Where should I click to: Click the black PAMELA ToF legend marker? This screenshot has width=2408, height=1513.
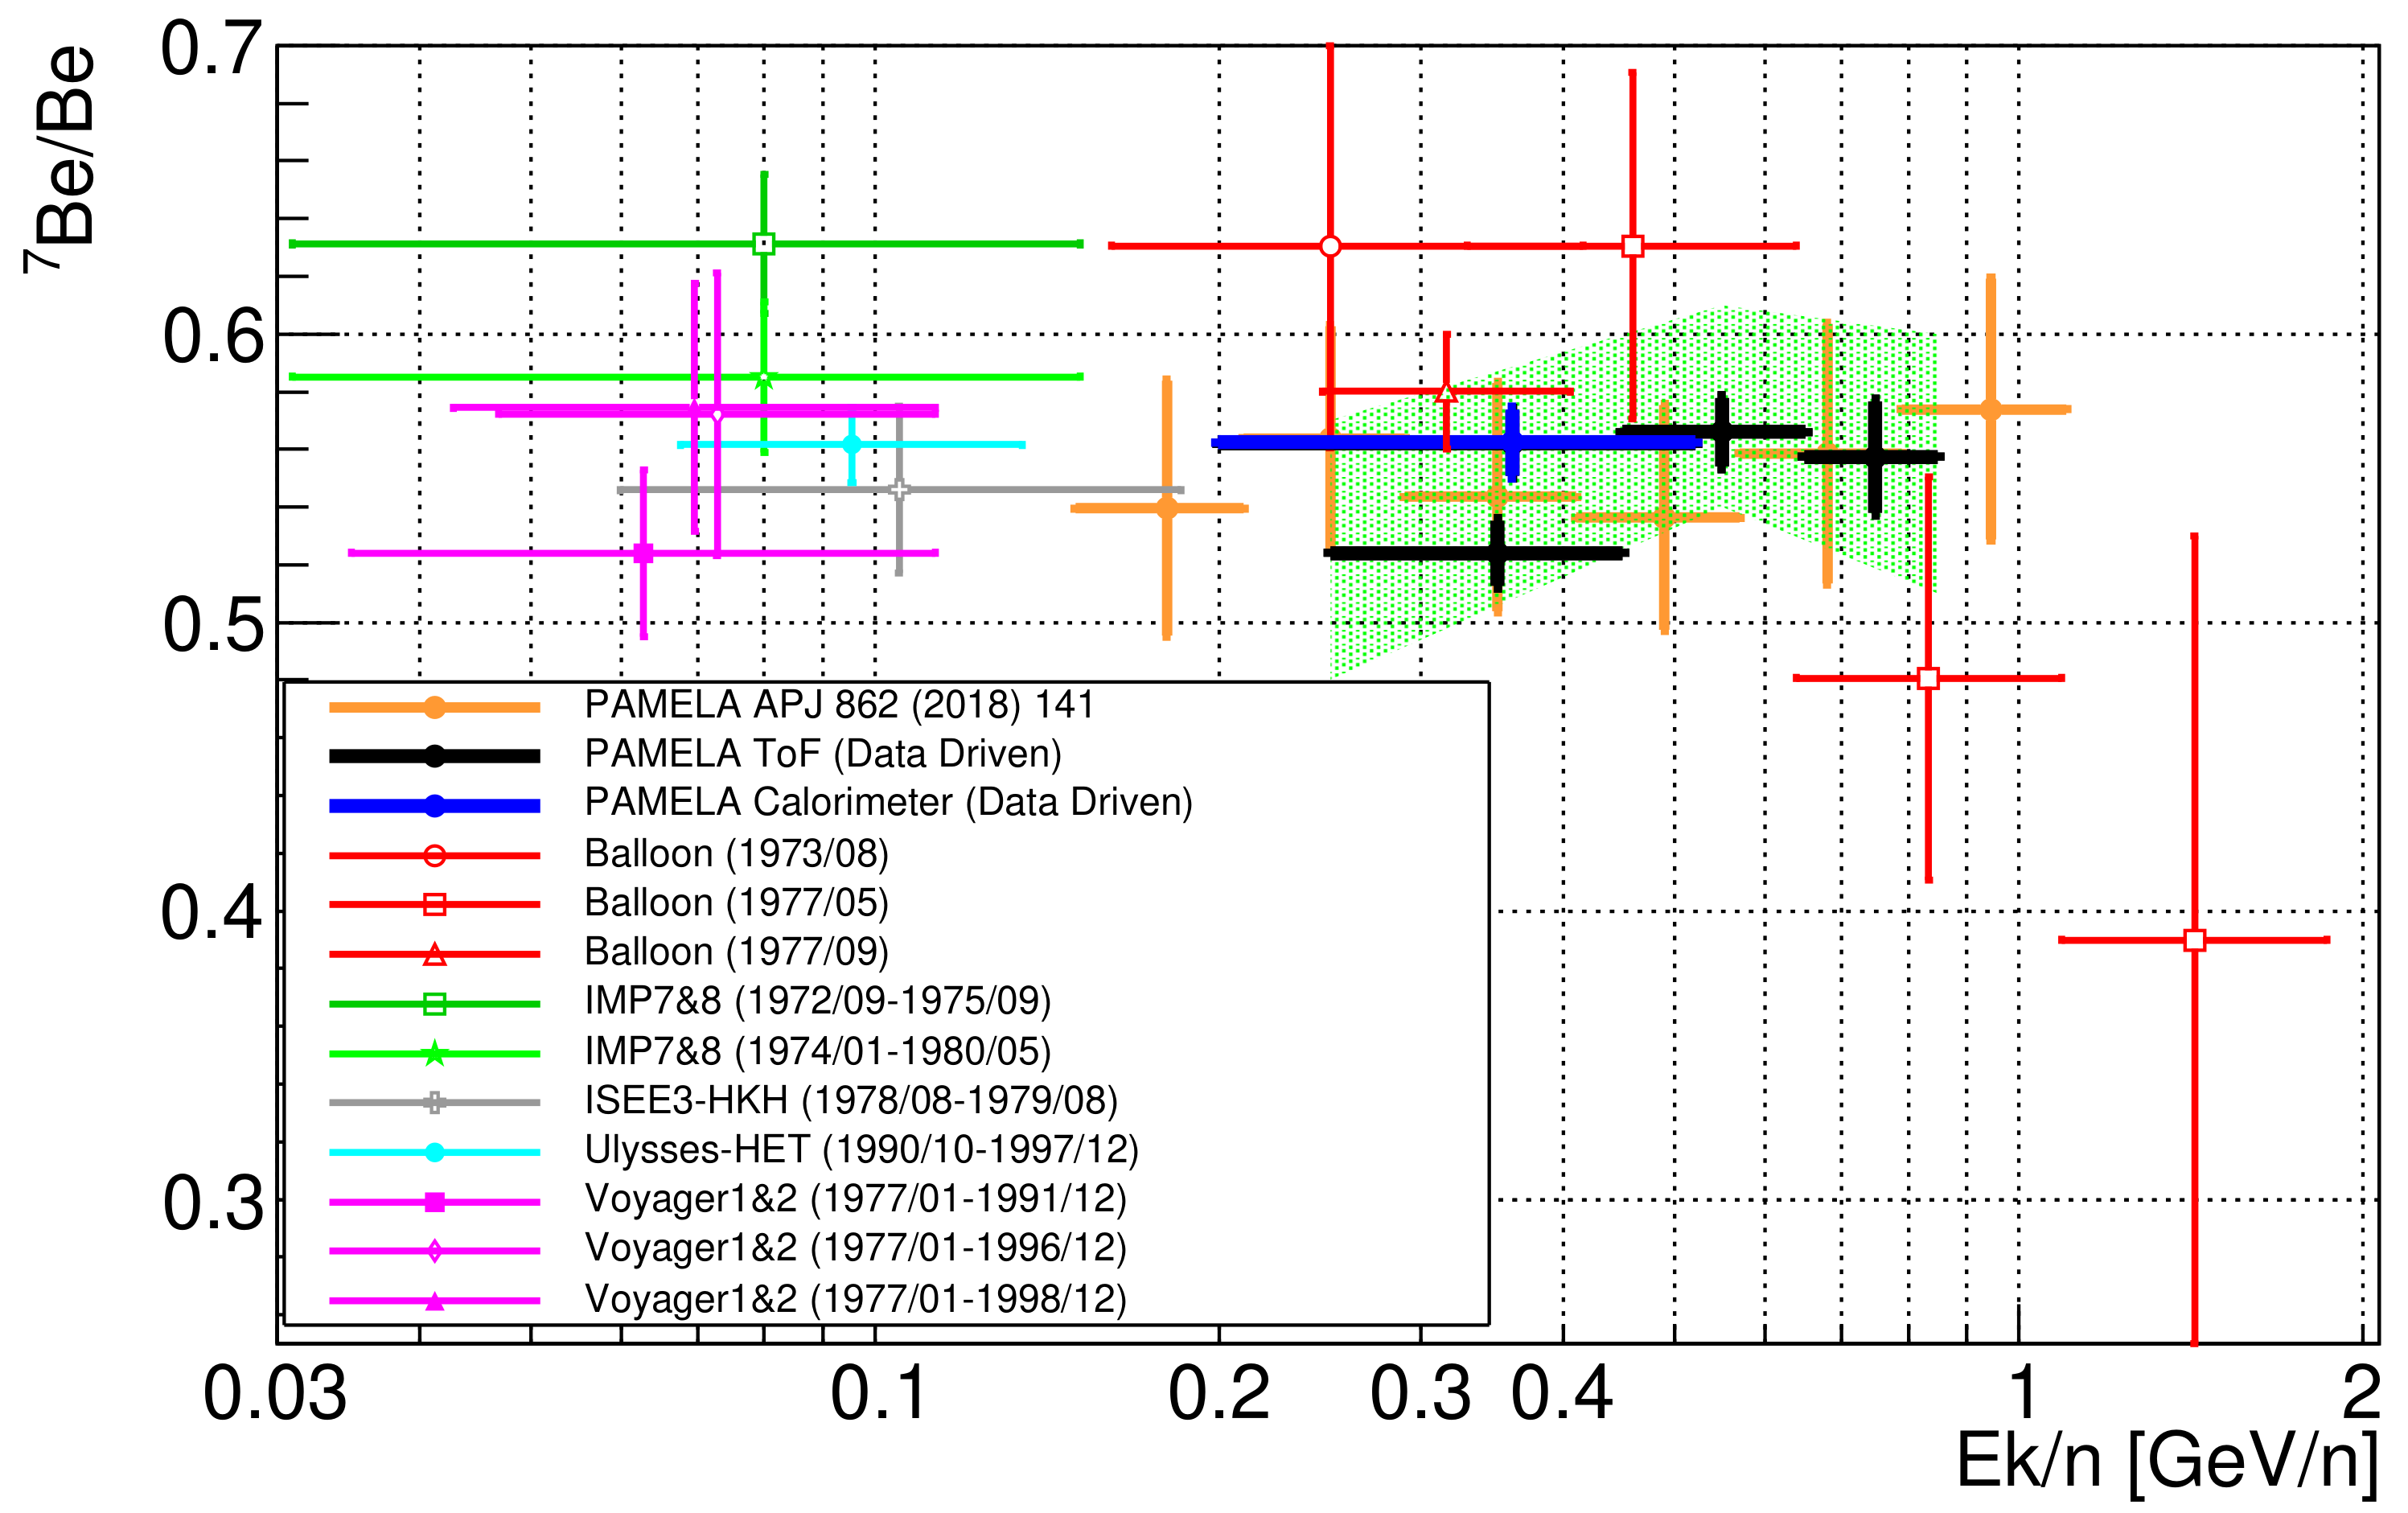[434, 755]
